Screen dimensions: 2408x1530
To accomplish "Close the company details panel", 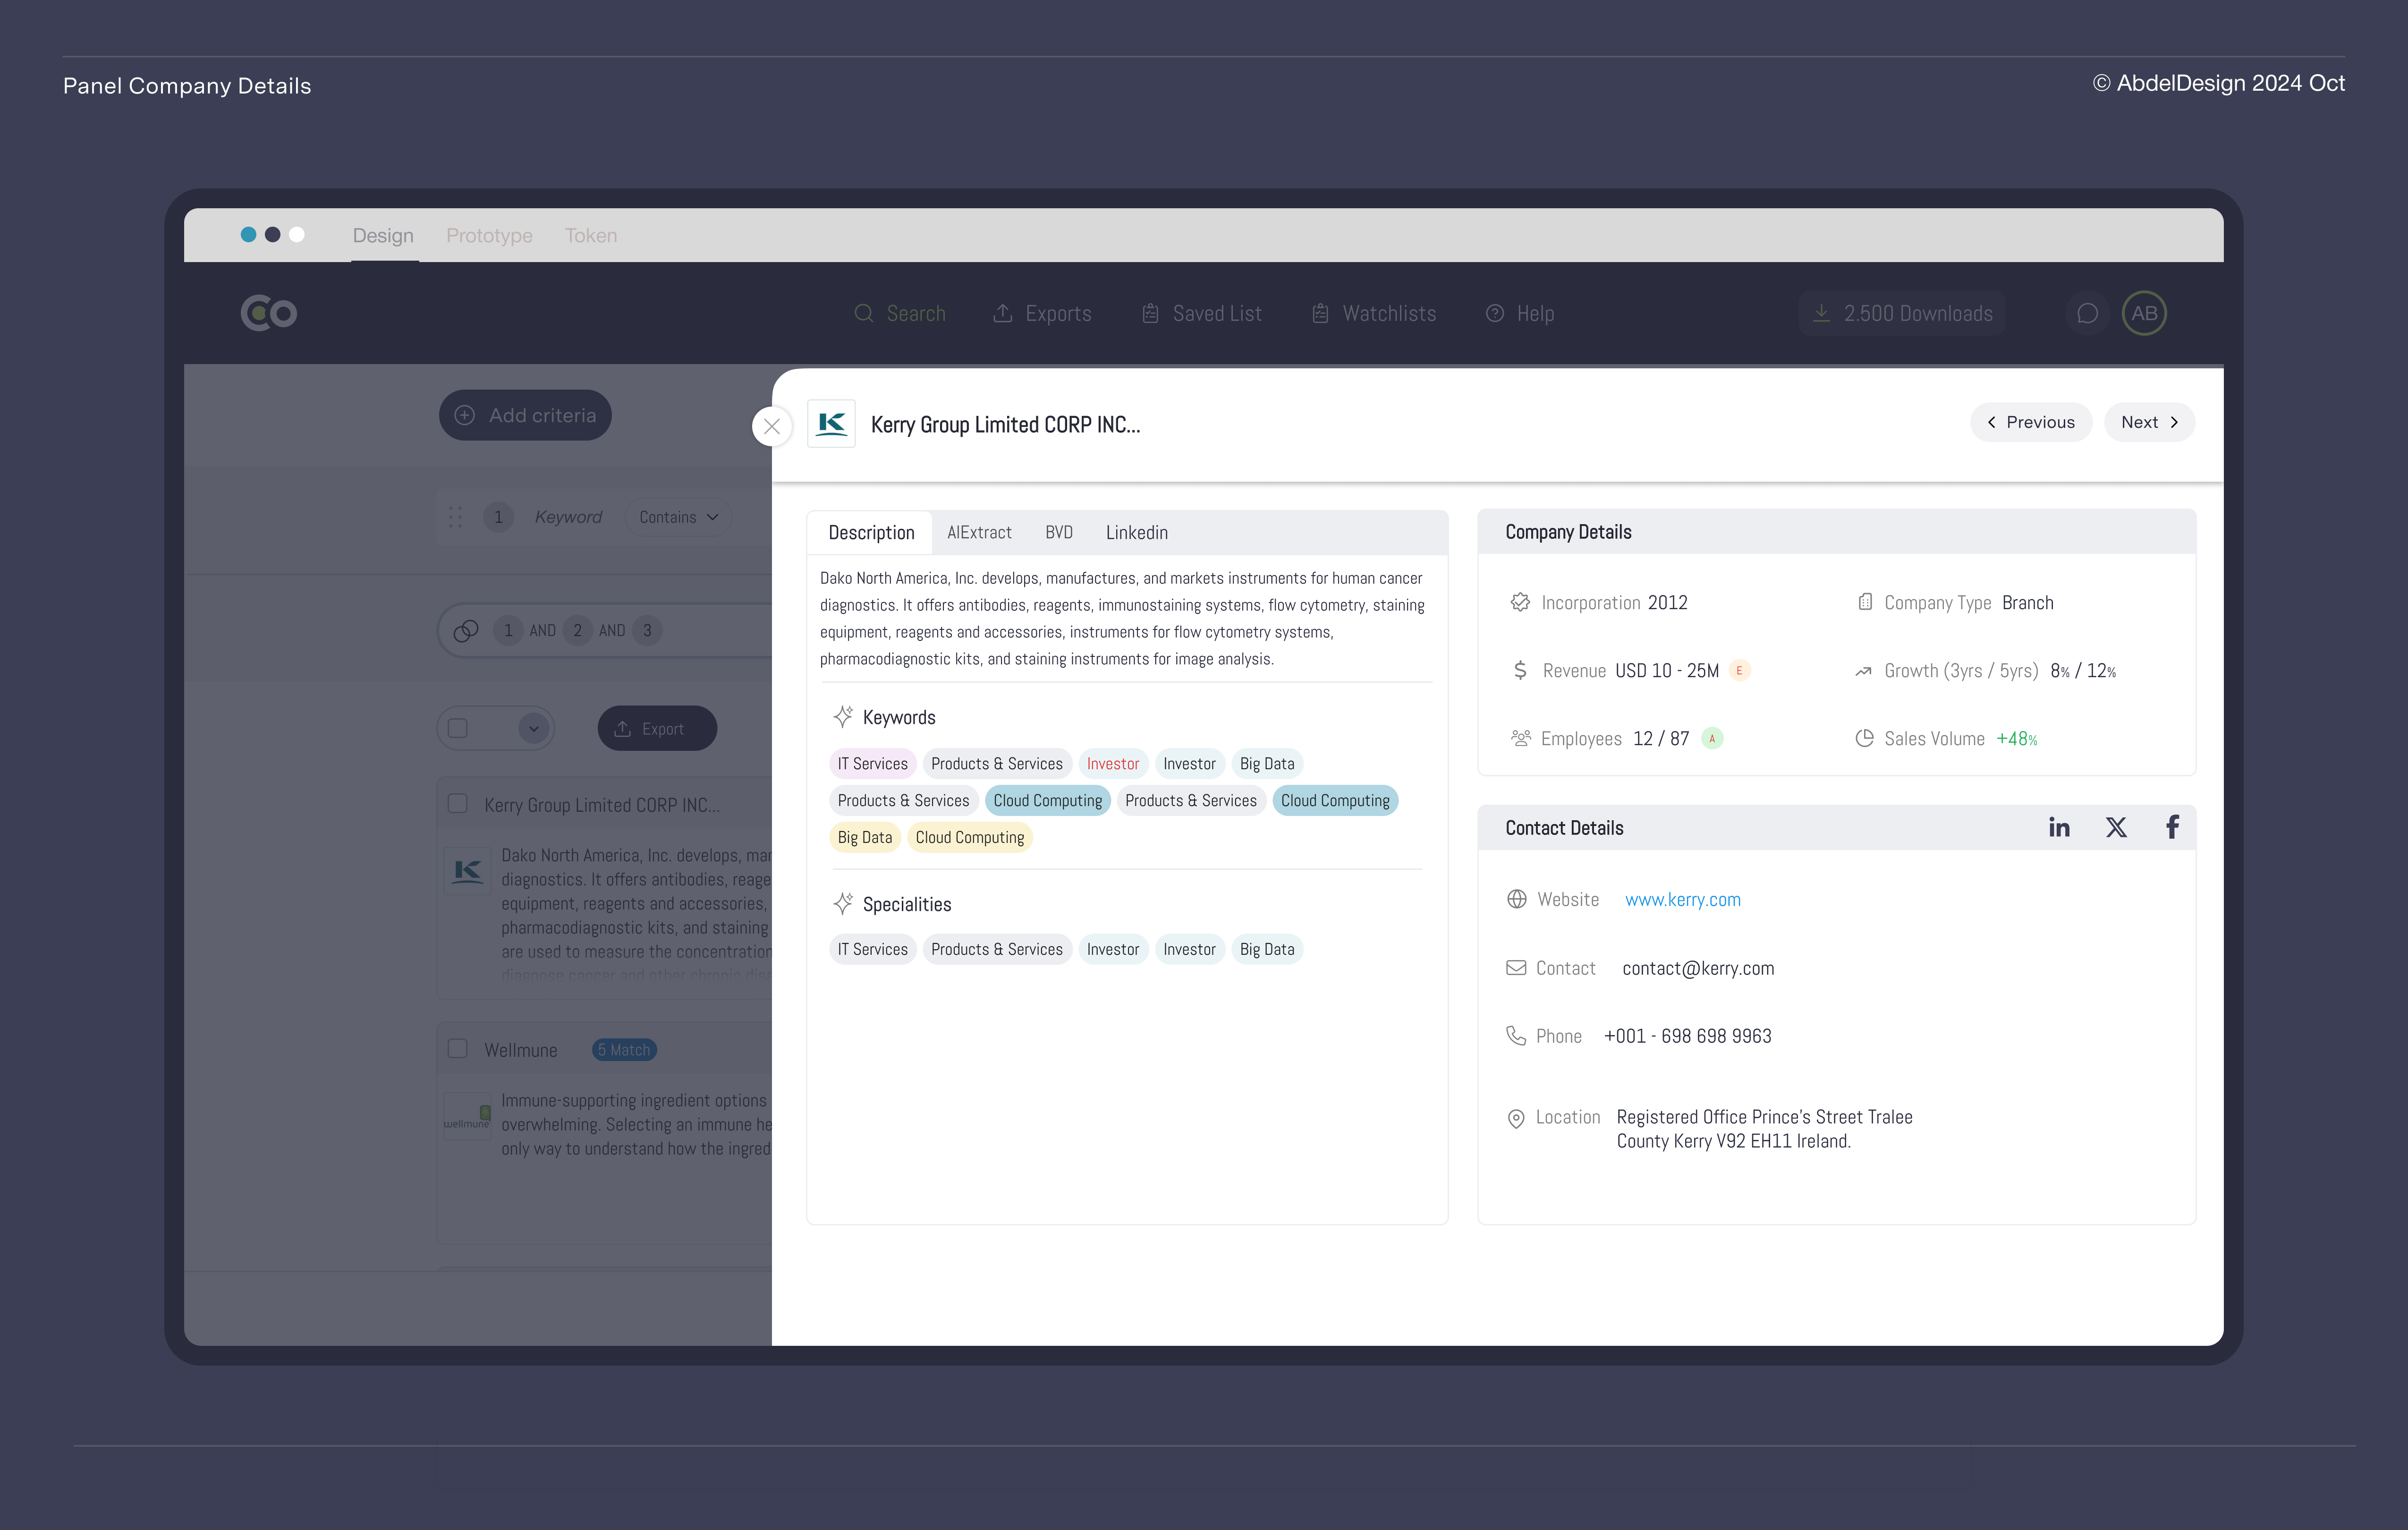I will coord(771,426).
